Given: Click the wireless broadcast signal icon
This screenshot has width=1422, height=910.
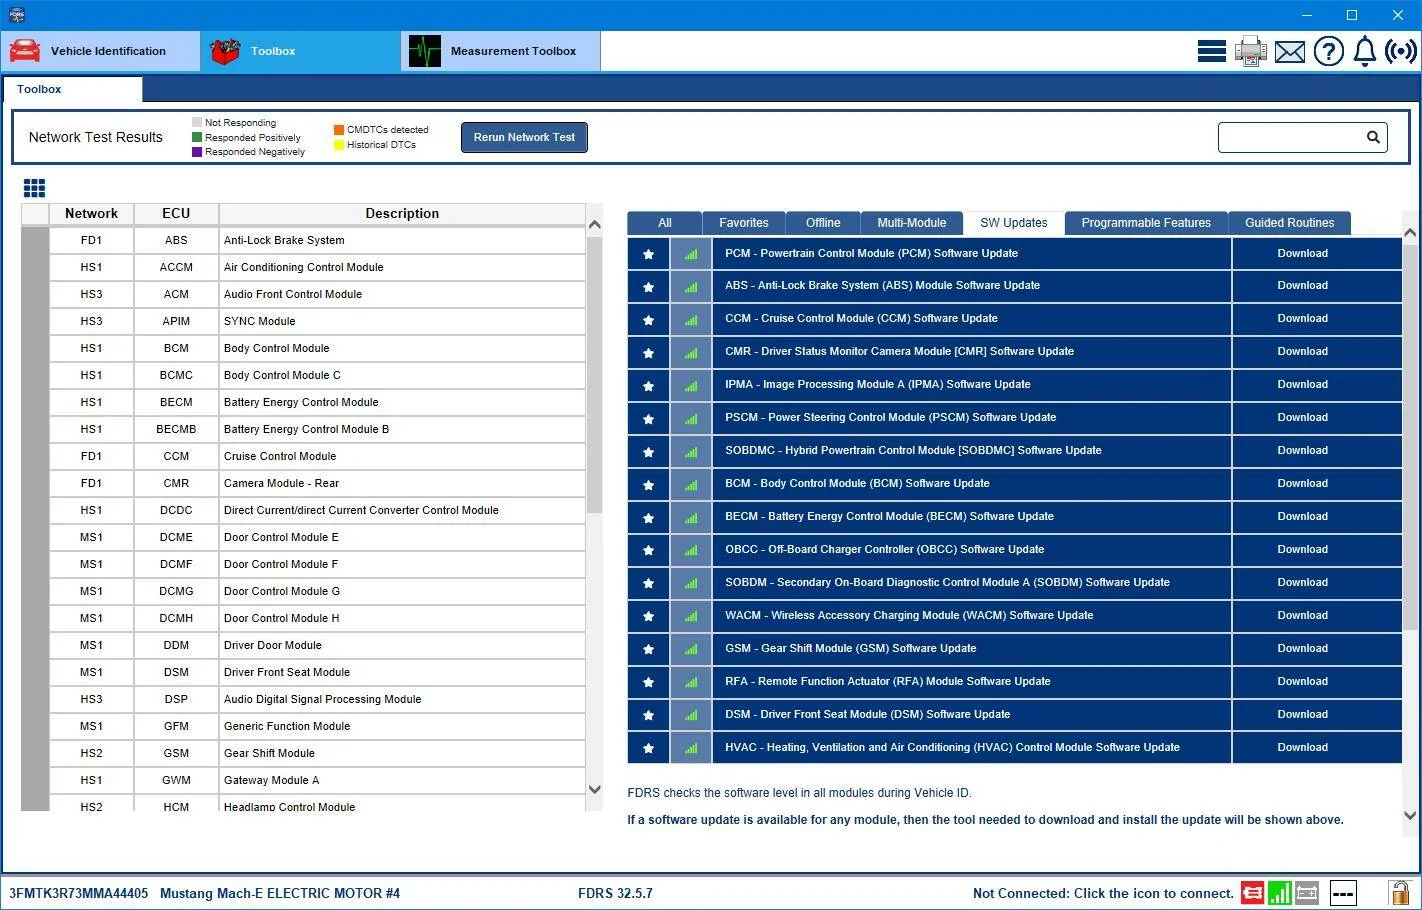Looking at the screenshot, I should coord(1401,51).
